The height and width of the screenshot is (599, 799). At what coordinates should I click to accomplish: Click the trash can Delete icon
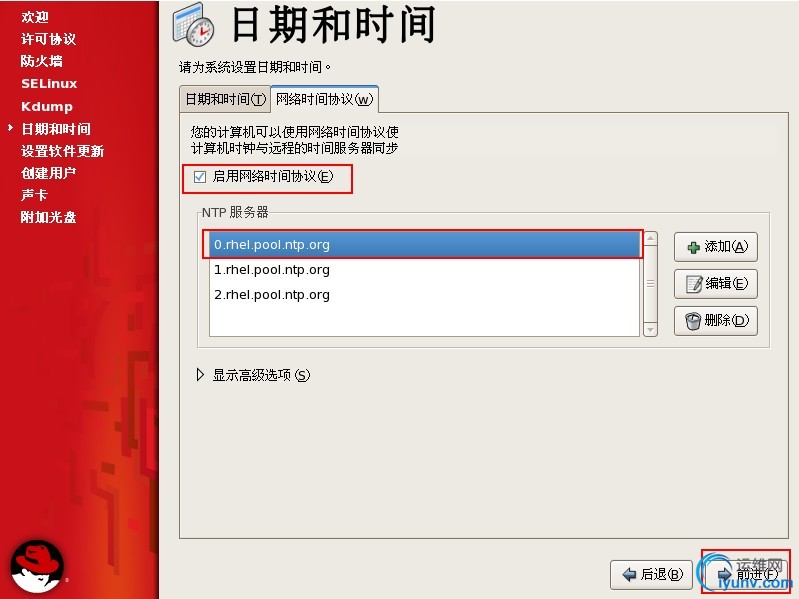(693, 321)
